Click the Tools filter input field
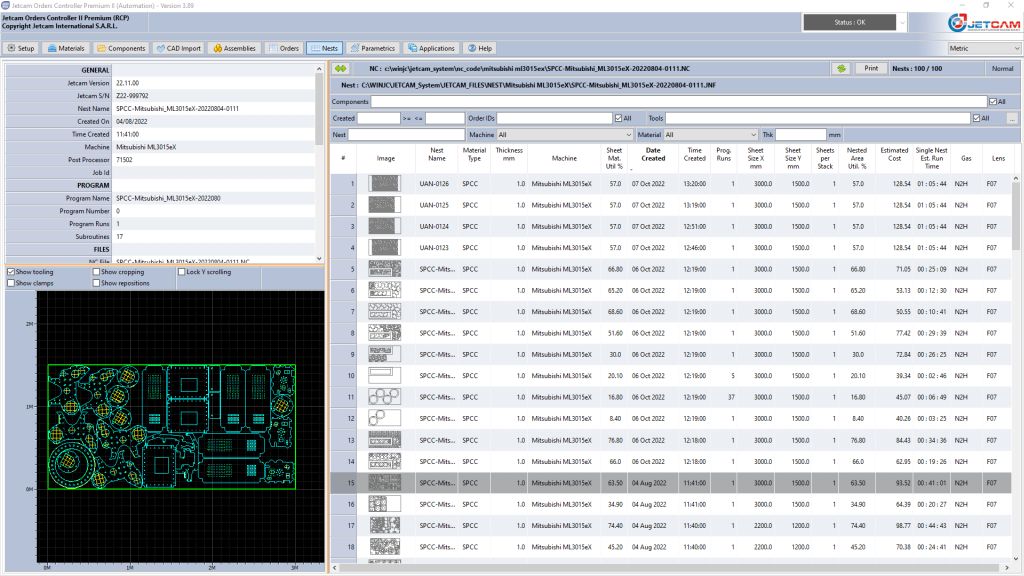This screenshot has height=576, width=1024. click(818, 118)
